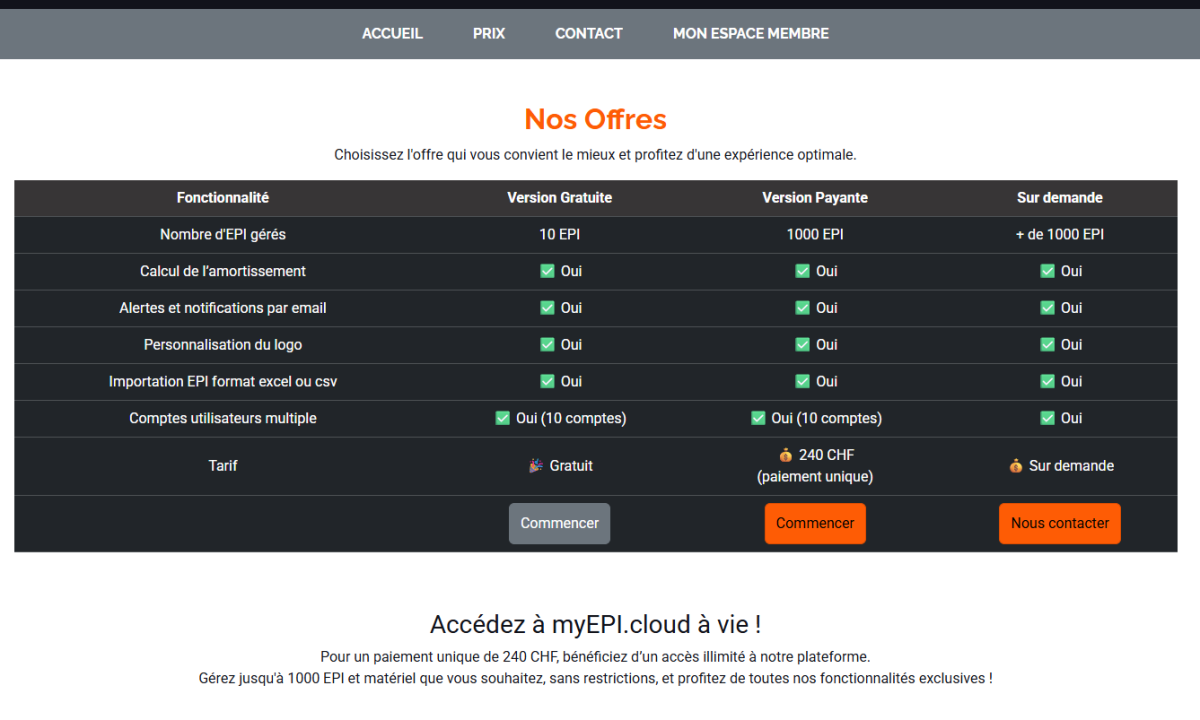
Task: Click the money bag icon above 240 CHF
Action: point(785,455)
